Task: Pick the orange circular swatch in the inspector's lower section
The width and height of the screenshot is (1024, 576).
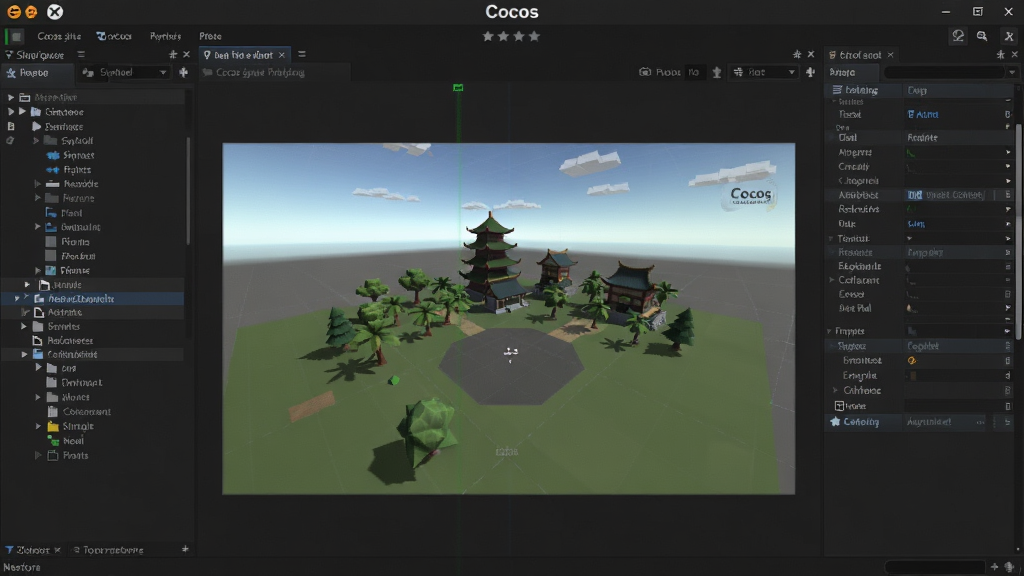Action: tap(912, 360)
